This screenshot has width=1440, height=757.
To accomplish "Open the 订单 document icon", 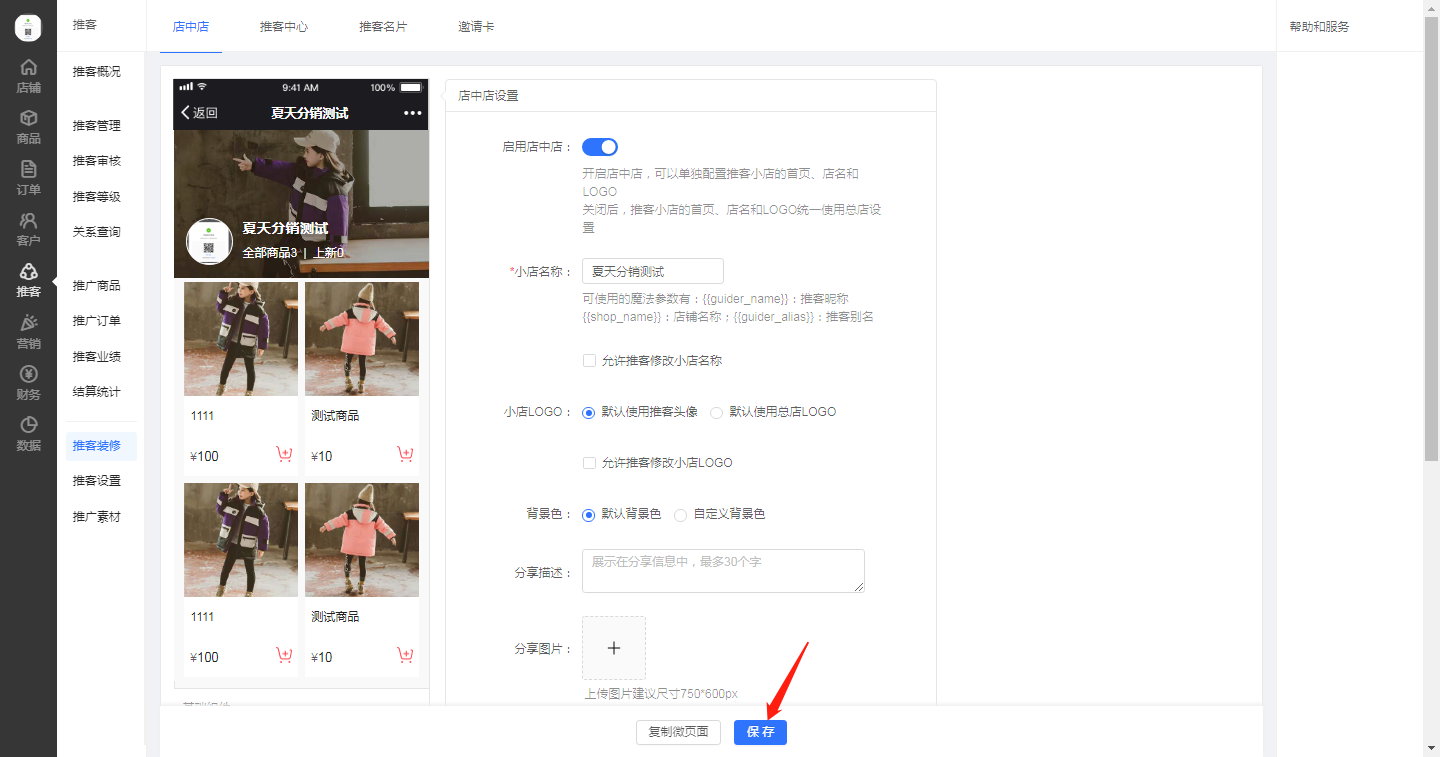I will (x=28, y=170).
